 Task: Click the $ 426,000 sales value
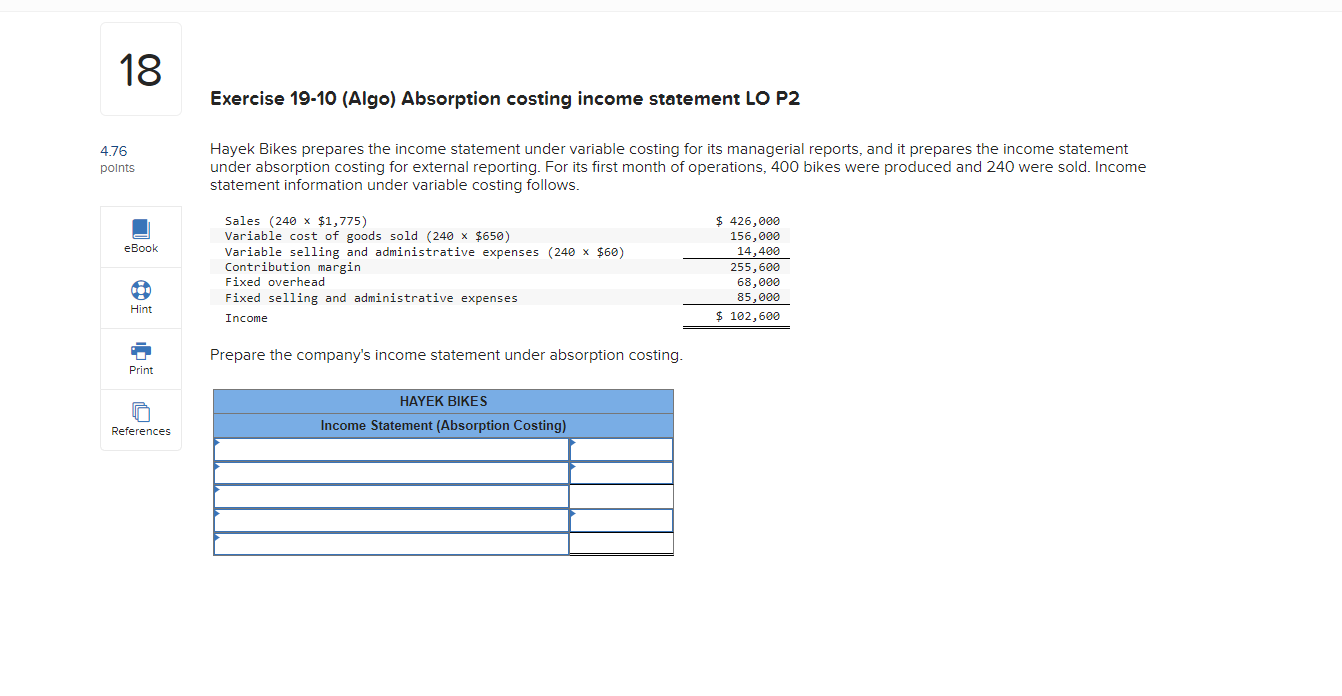click(x=748, y=221)
